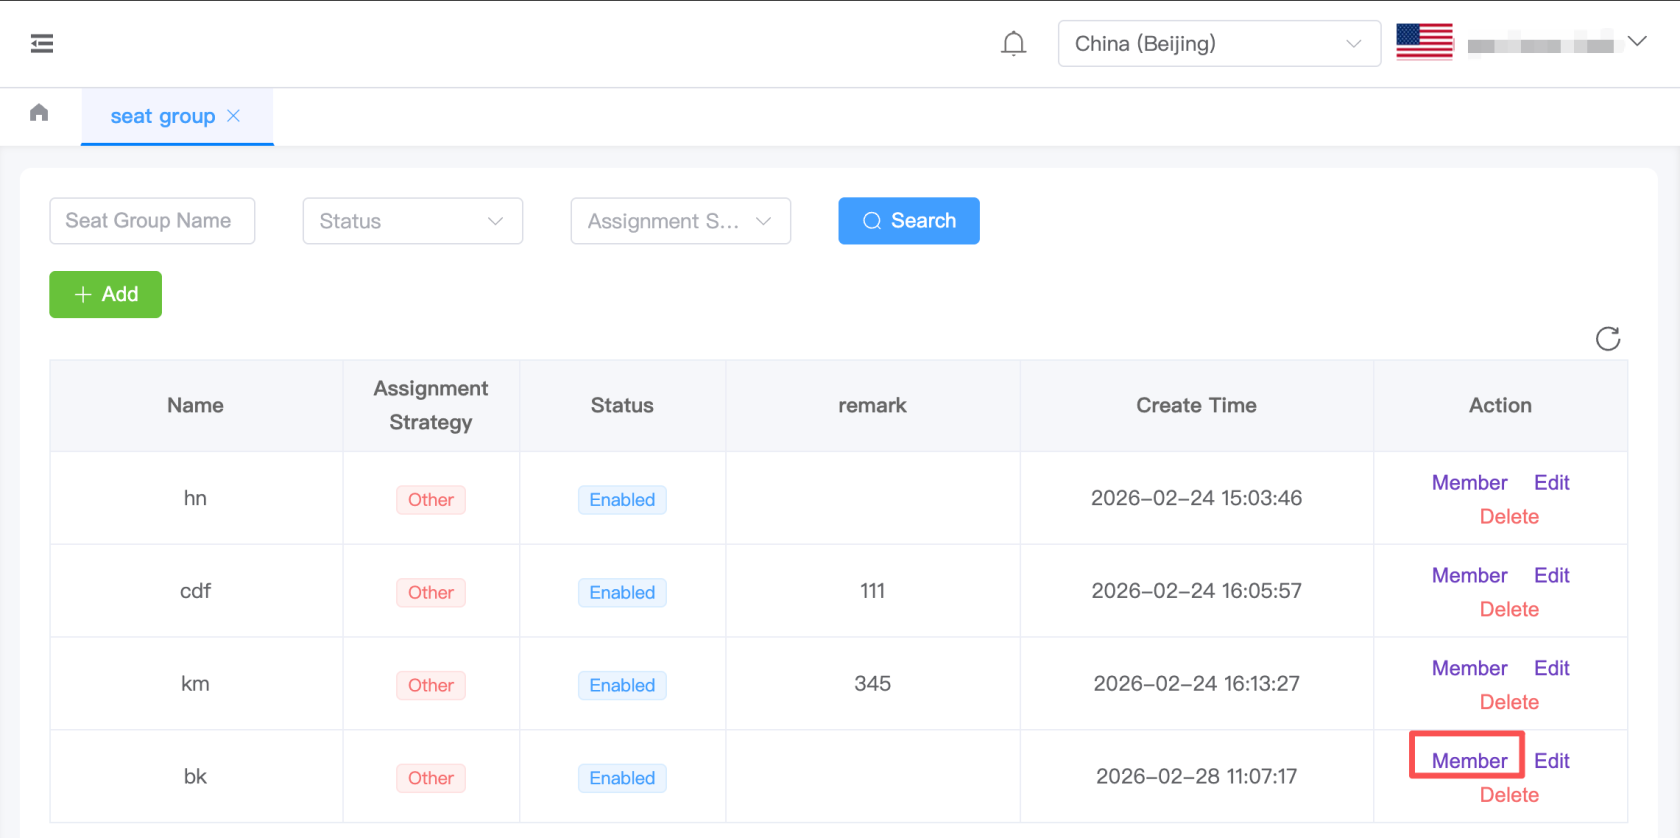
Task: Click the Assignment Strategy column header
Action: (431, 405)
